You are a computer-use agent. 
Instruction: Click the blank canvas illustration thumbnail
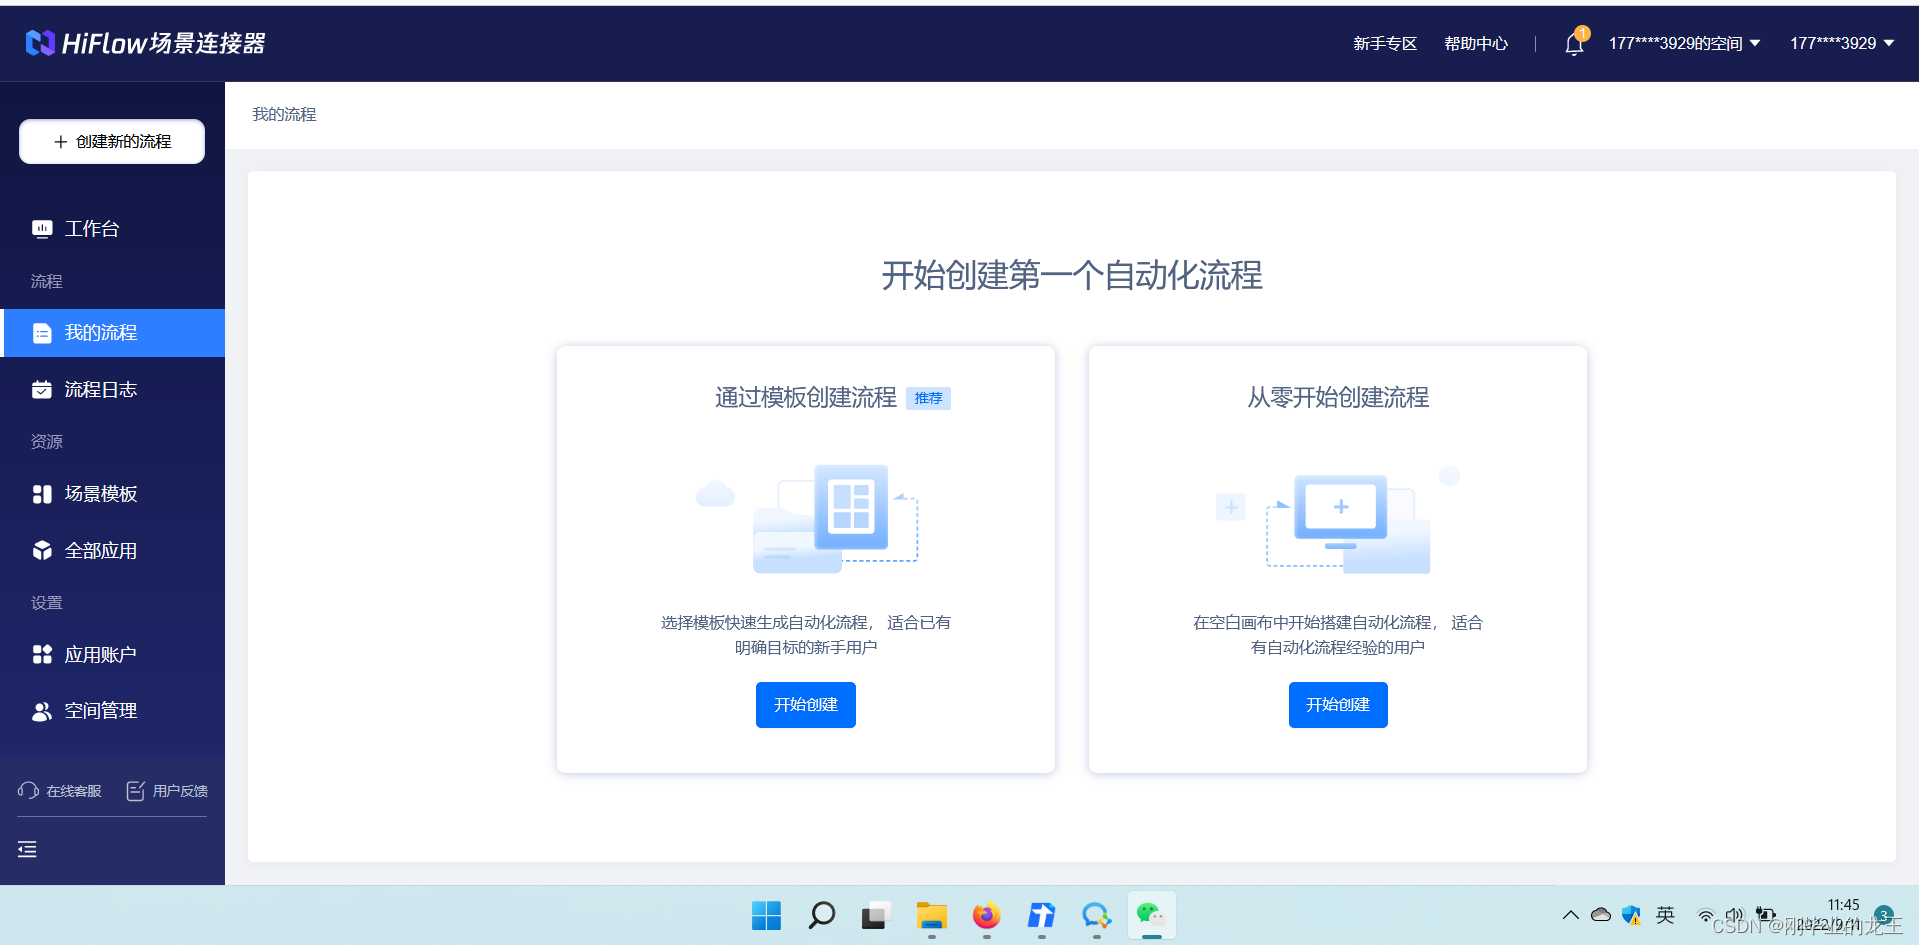pos(1338,518)
